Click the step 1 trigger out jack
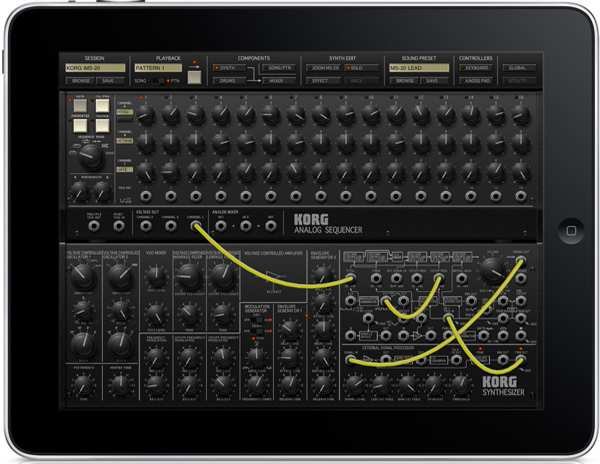 click(146, 197)
